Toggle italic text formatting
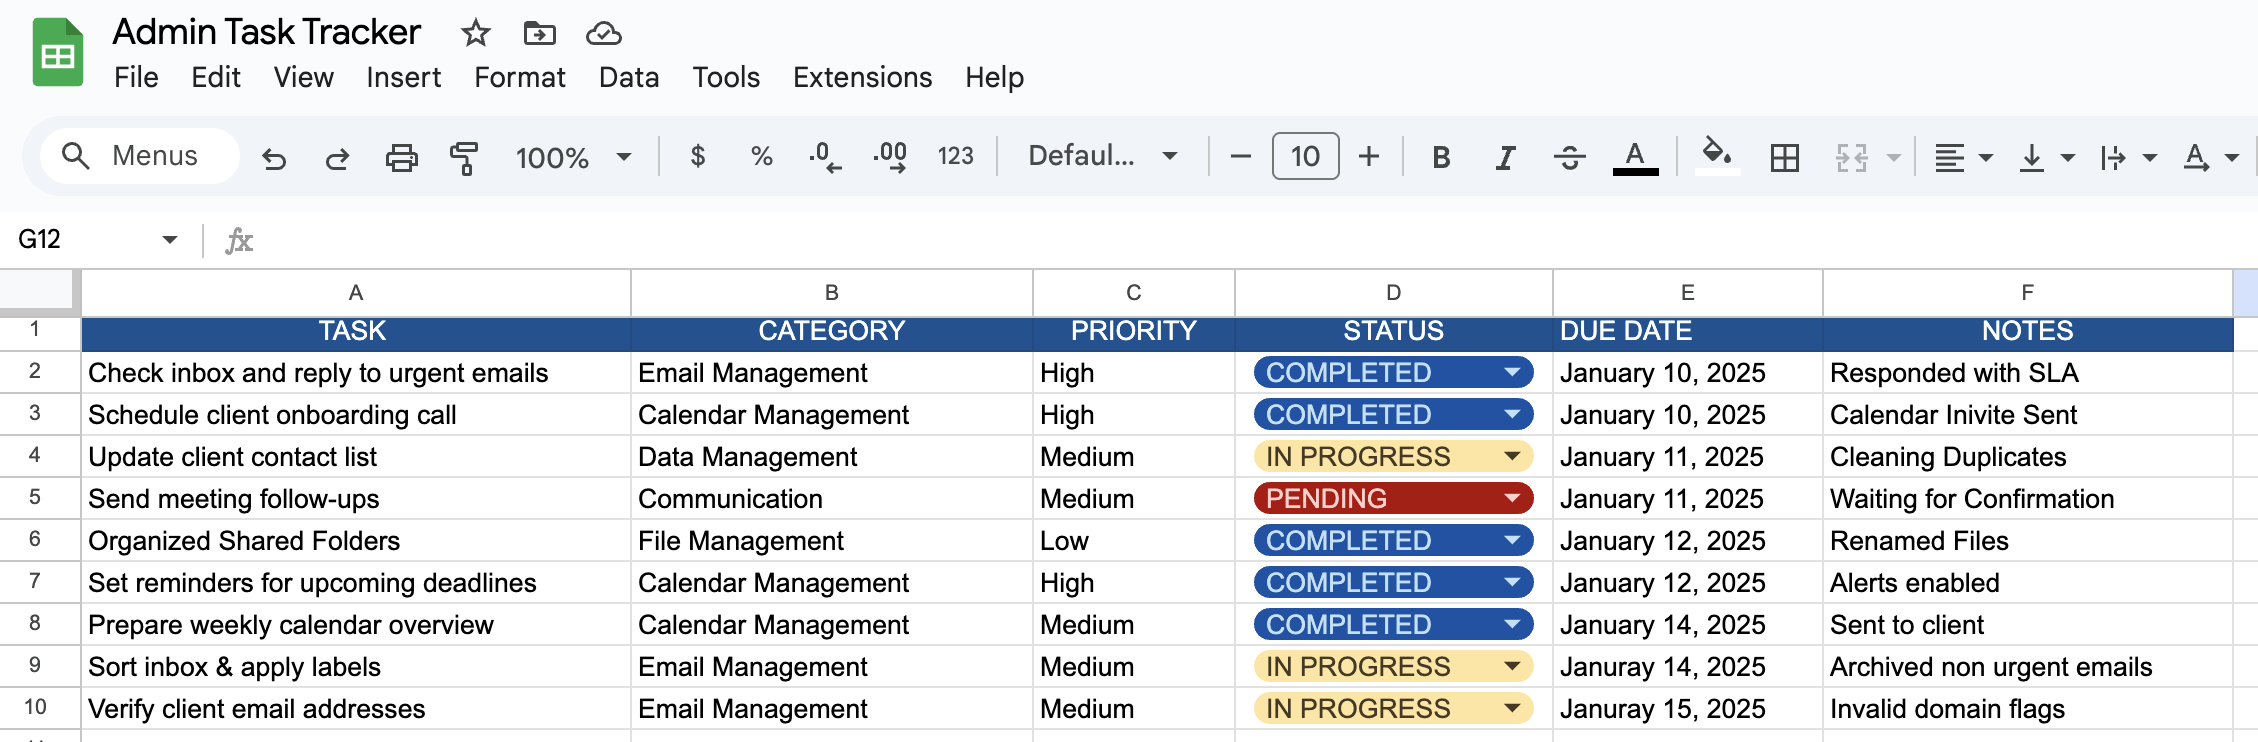This screenshot has height=742, width=2258. point(1505,157)
